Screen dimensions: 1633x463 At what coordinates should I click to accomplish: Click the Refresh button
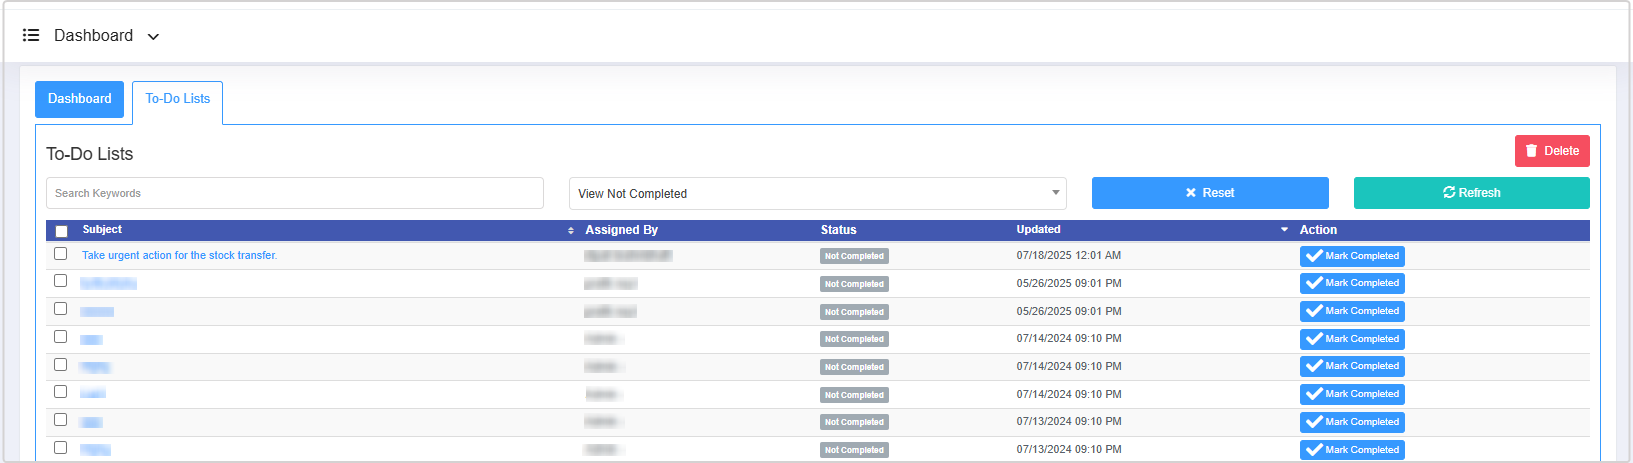pyautogui.click(x=1471, y=193)
